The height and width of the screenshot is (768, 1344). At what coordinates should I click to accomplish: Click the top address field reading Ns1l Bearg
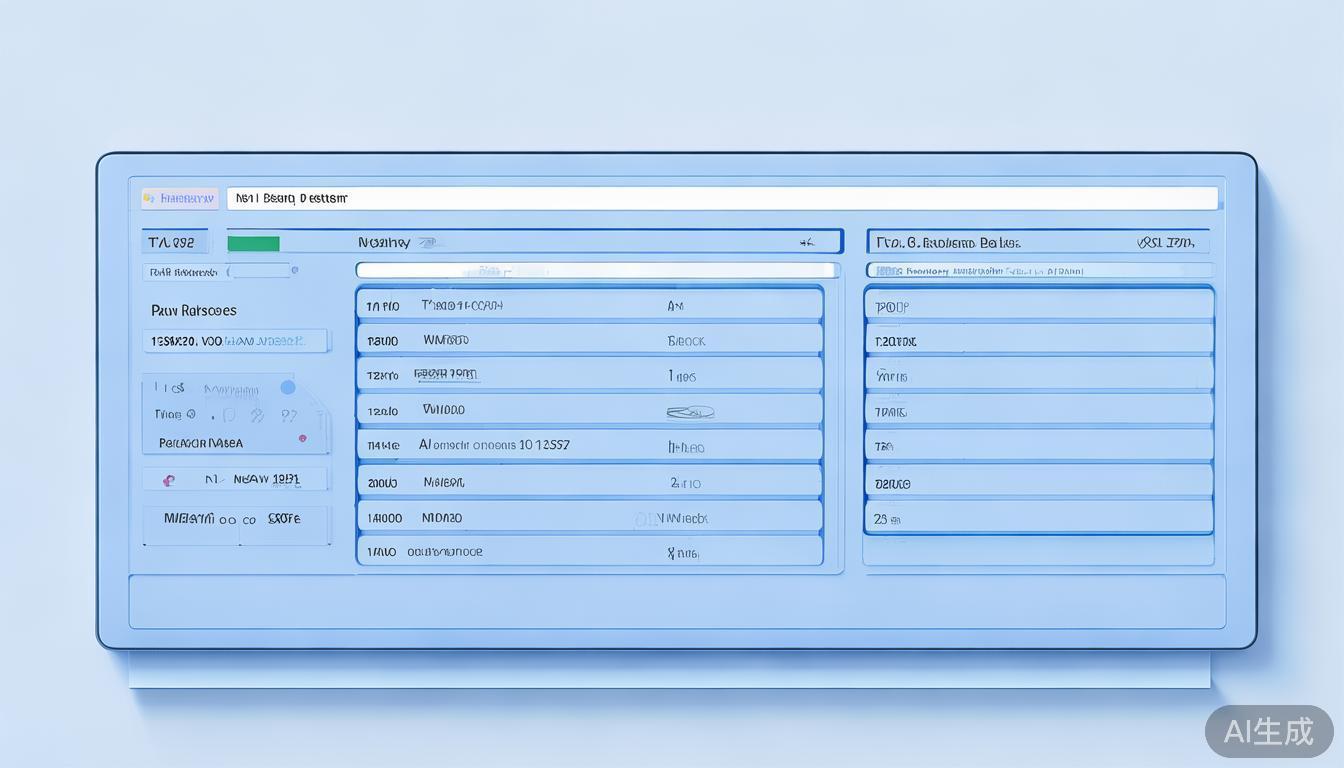pyautogui.click(x=720, y=198)
